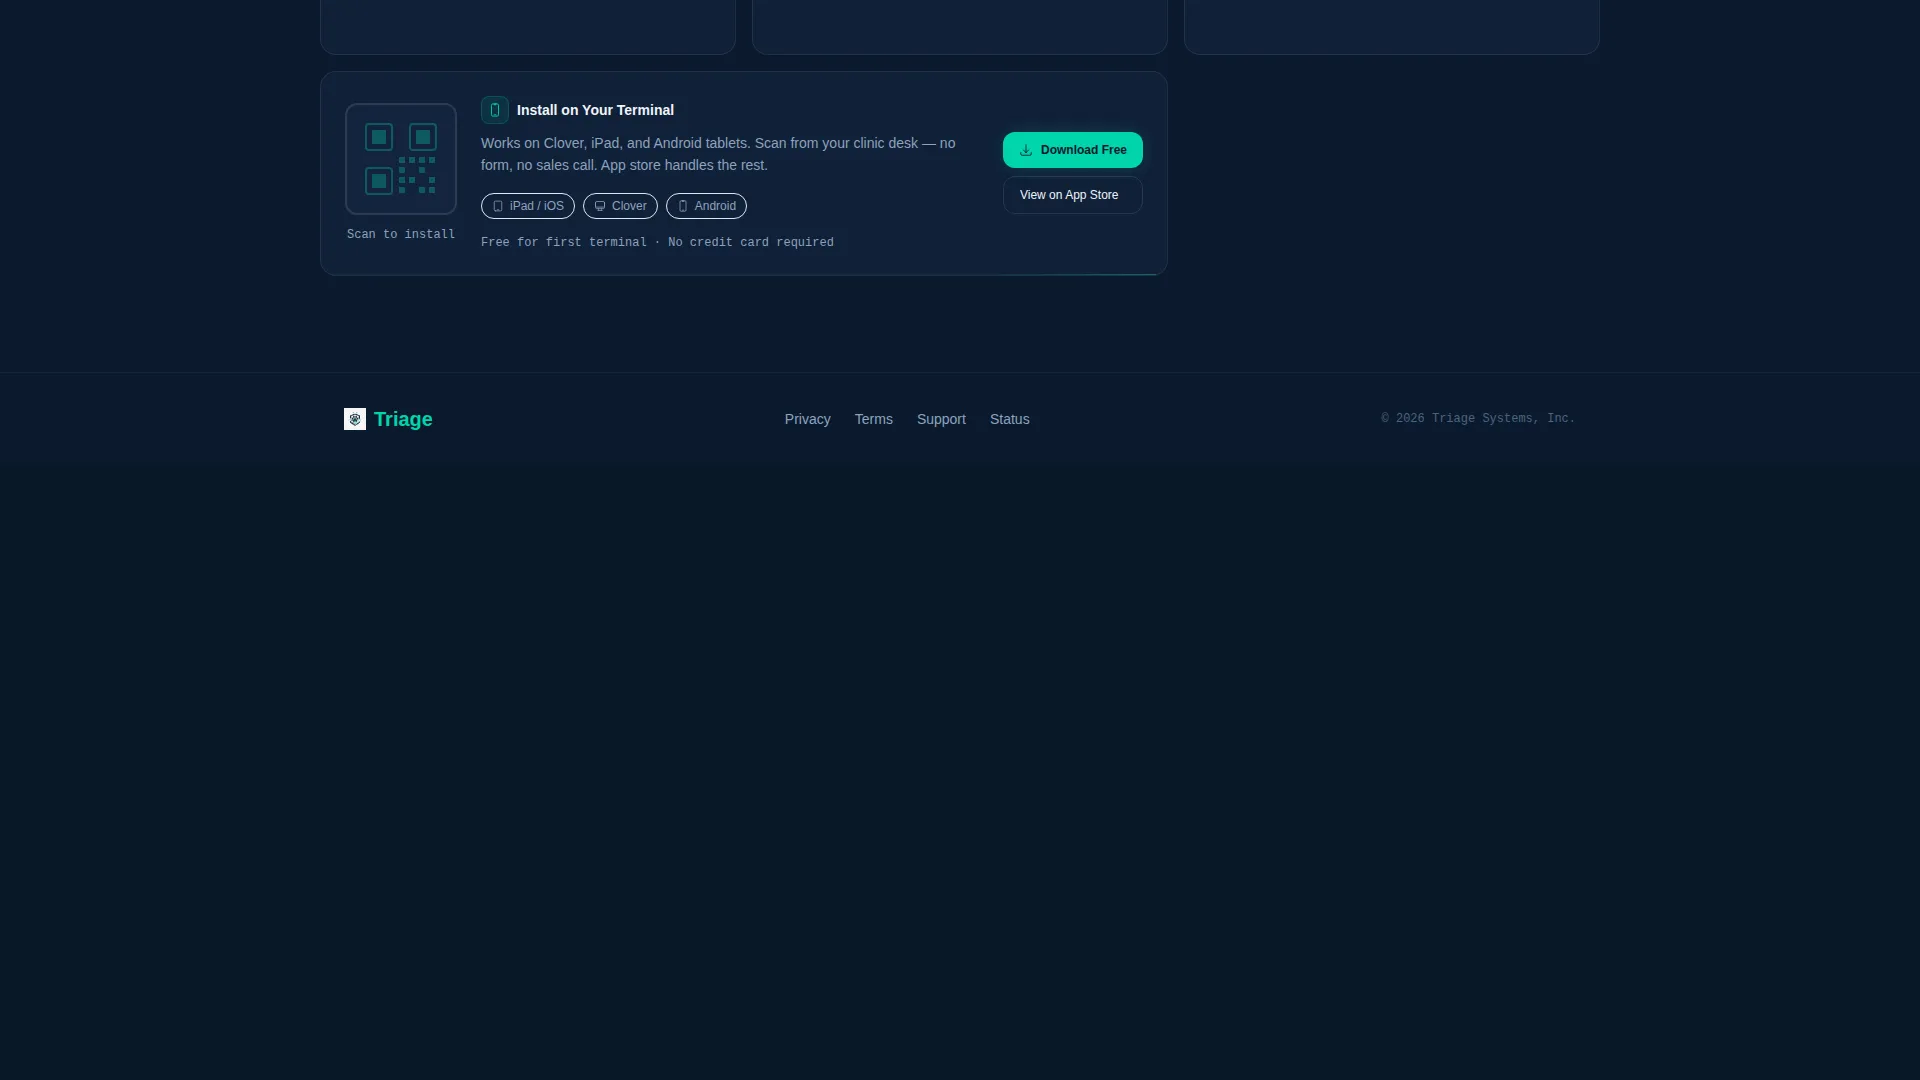1920x1080 pixels.
Task: Click the Triage shield logo icon
Action: tap(355, 419)
